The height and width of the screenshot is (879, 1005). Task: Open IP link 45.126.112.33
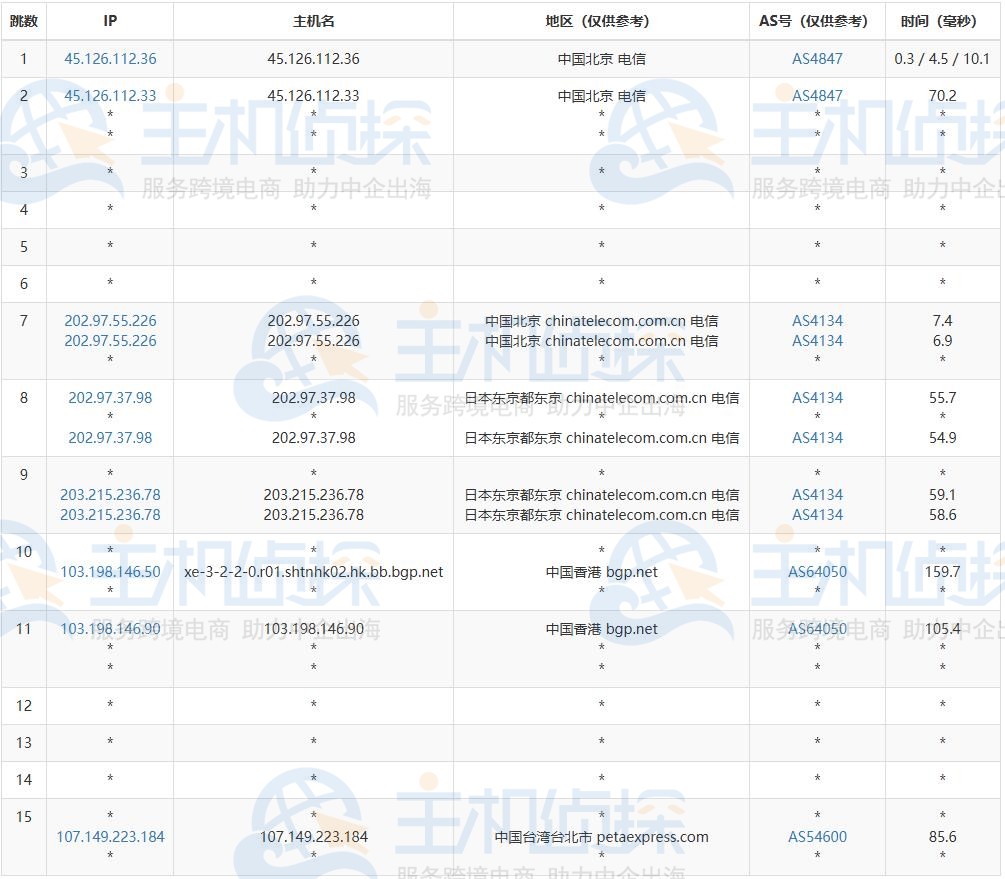coord(110,96)
